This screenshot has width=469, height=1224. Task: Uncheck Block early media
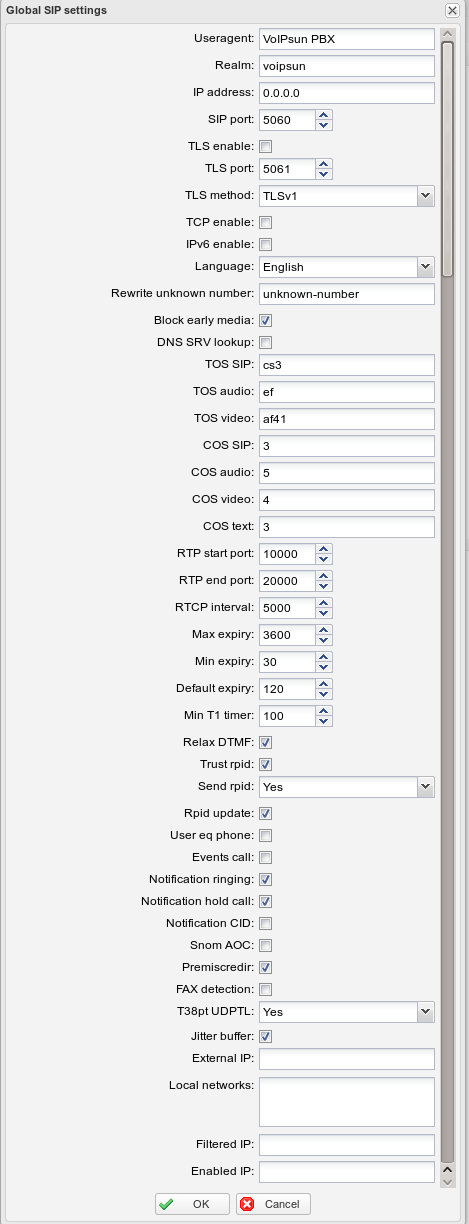[266, 321]
